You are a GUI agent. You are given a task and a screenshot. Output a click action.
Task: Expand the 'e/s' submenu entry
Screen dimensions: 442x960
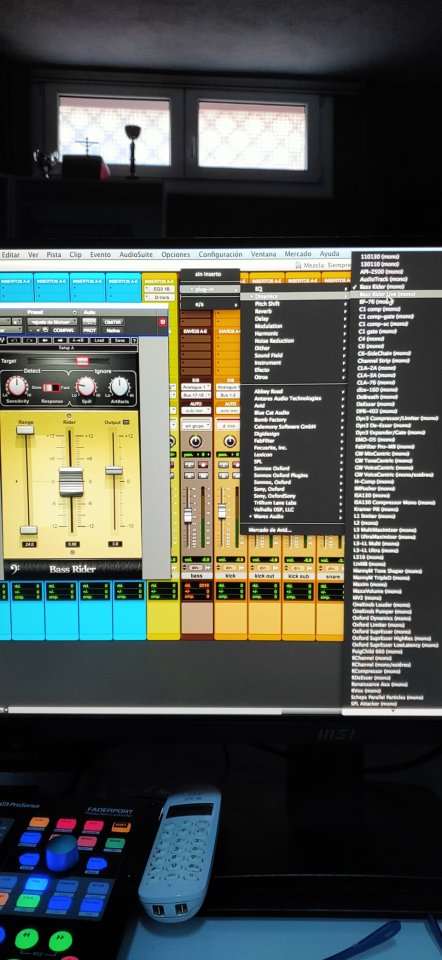209,304
